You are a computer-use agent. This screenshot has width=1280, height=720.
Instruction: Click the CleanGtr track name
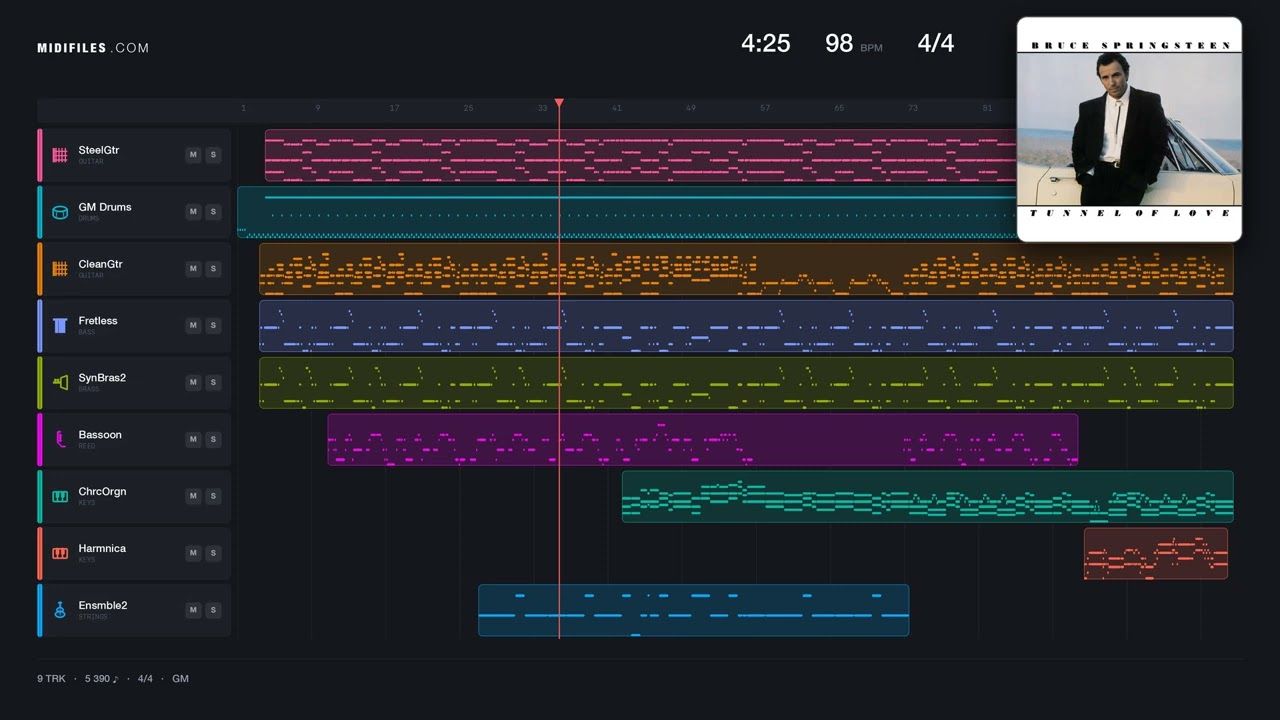(x=100, y=264)
